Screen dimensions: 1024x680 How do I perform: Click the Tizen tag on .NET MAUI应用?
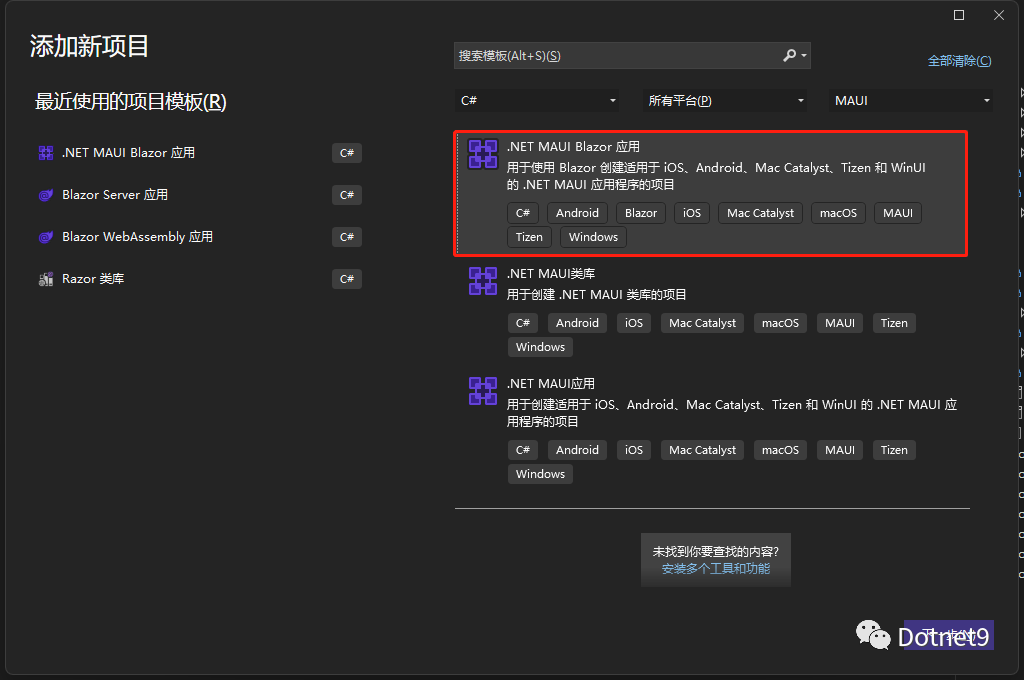click(x=894, y=450)
